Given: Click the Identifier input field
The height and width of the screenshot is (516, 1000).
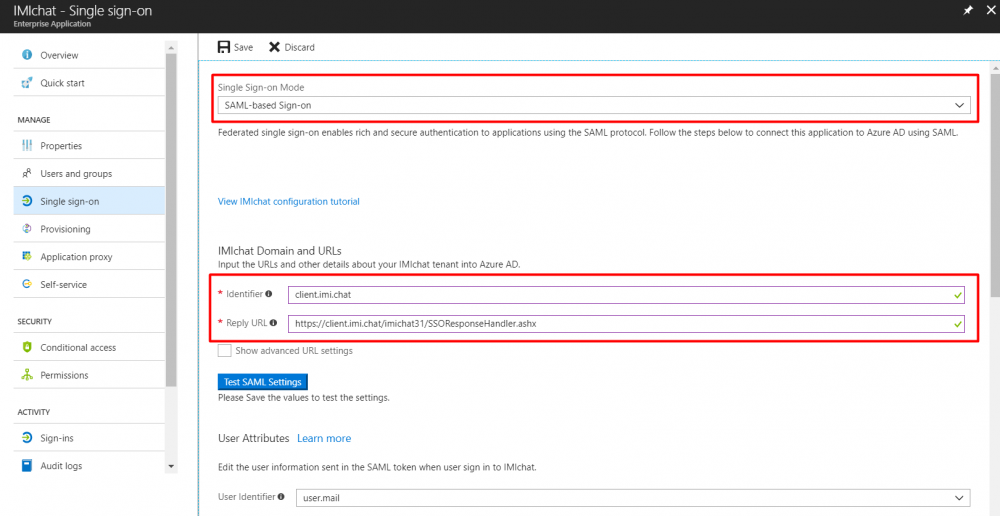Looking at the screenshot, I should click(x=626, y=295).
